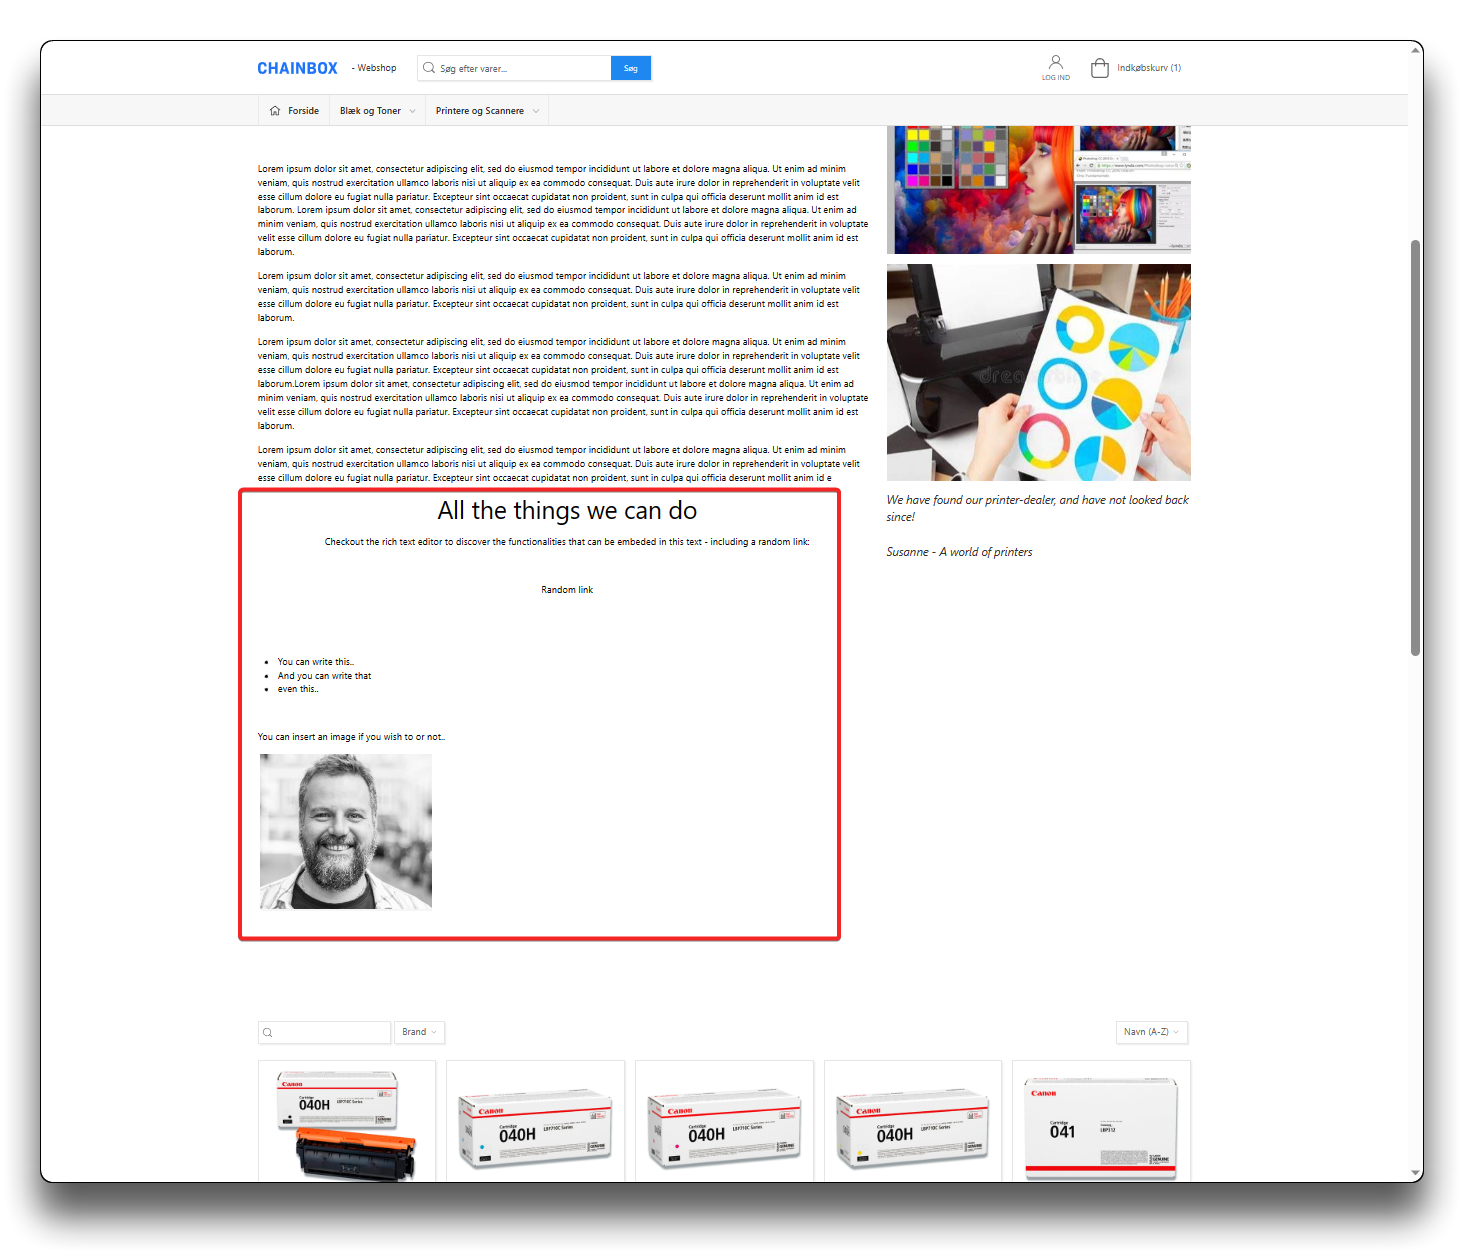Image resolution: width=1464 pixels, height=1255 pixels.
Task: Follow the Random link text
Action: [x=567, y=590]
